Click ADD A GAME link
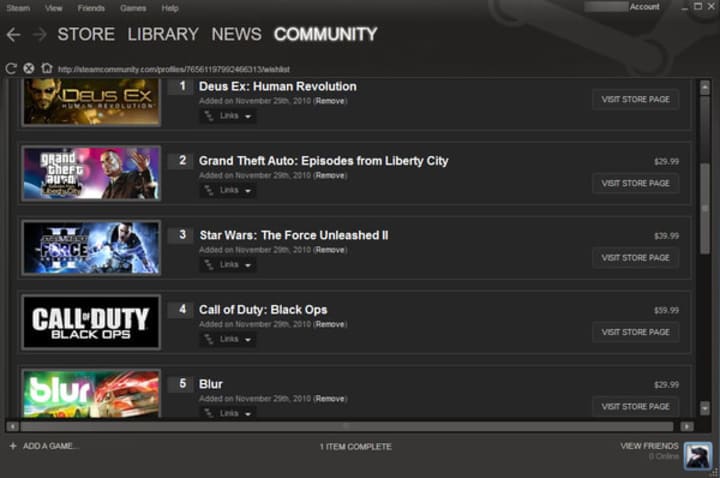The height and width of the screenshot is (478, 720). tap(50, 446)
